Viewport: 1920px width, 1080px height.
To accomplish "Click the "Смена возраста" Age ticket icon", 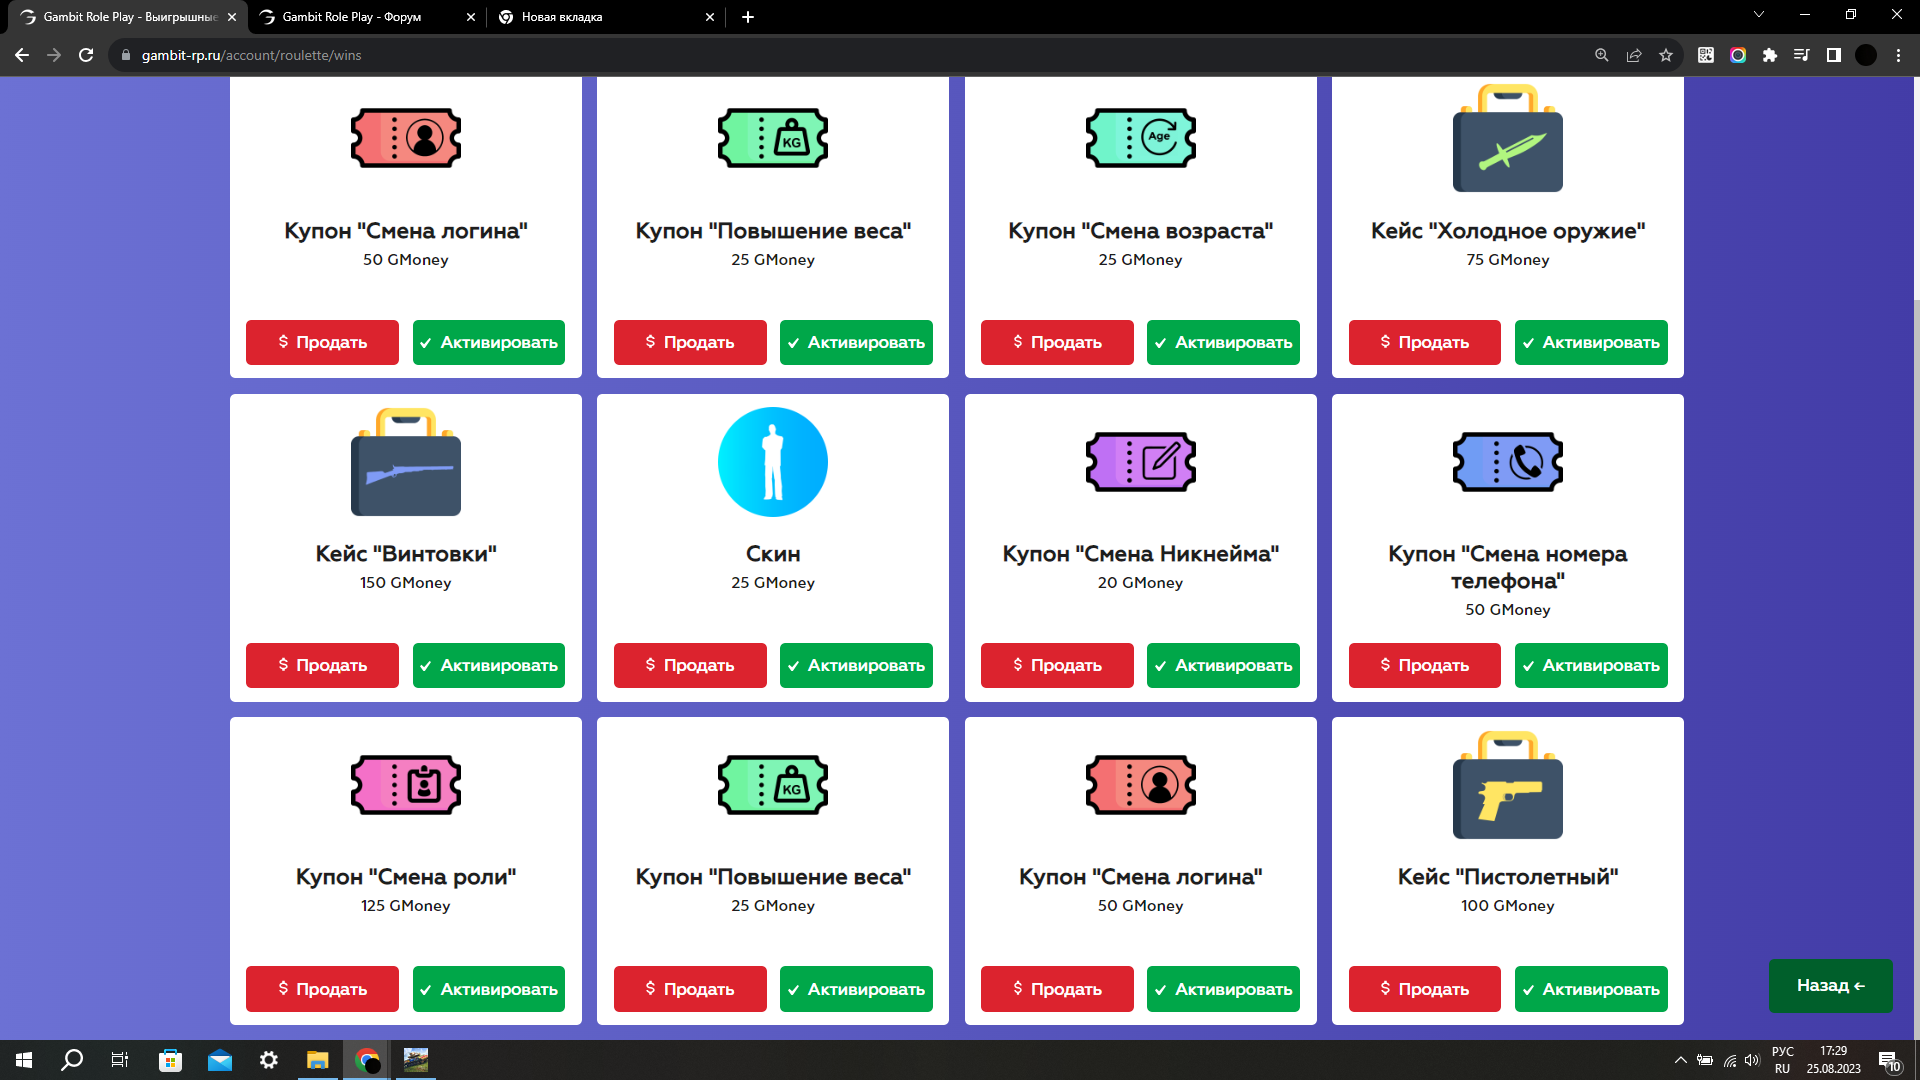I will [x=1140, y=138].
